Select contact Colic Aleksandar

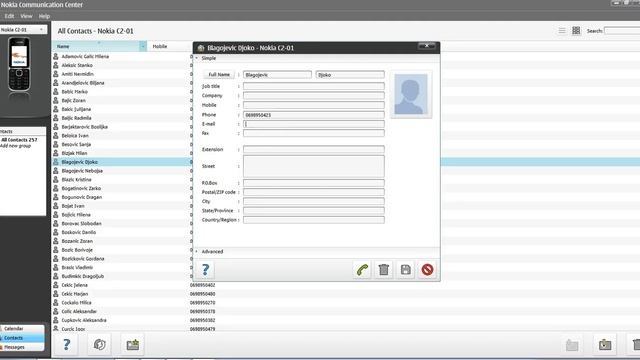pyautogui.click(x=79, y=311)
